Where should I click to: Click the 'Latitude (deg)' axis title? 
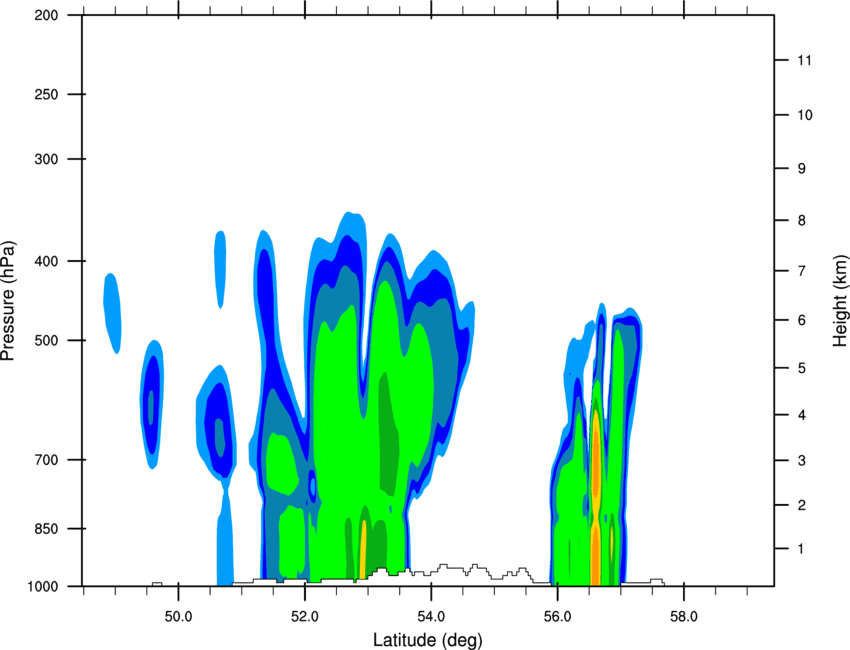click(x=427, y=640)
